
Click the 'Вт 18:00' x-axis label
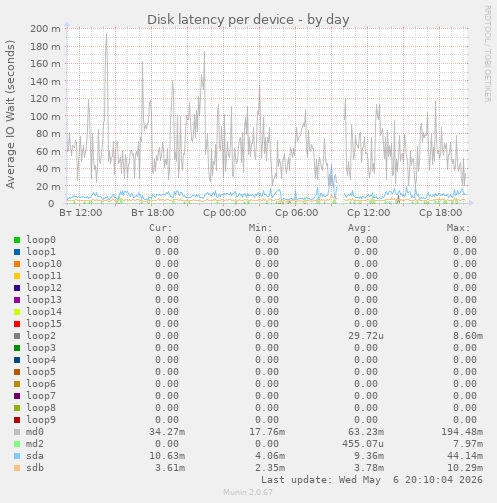coord(153,213)
